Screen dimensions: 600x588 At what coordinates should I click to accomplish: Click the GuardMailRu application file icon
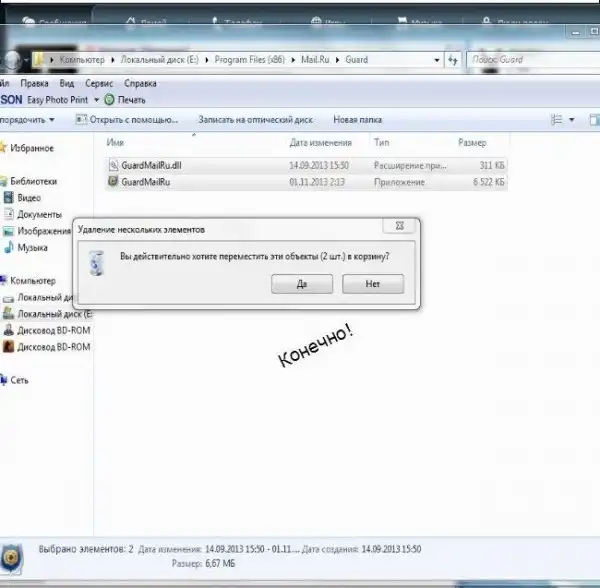[113, 182]
